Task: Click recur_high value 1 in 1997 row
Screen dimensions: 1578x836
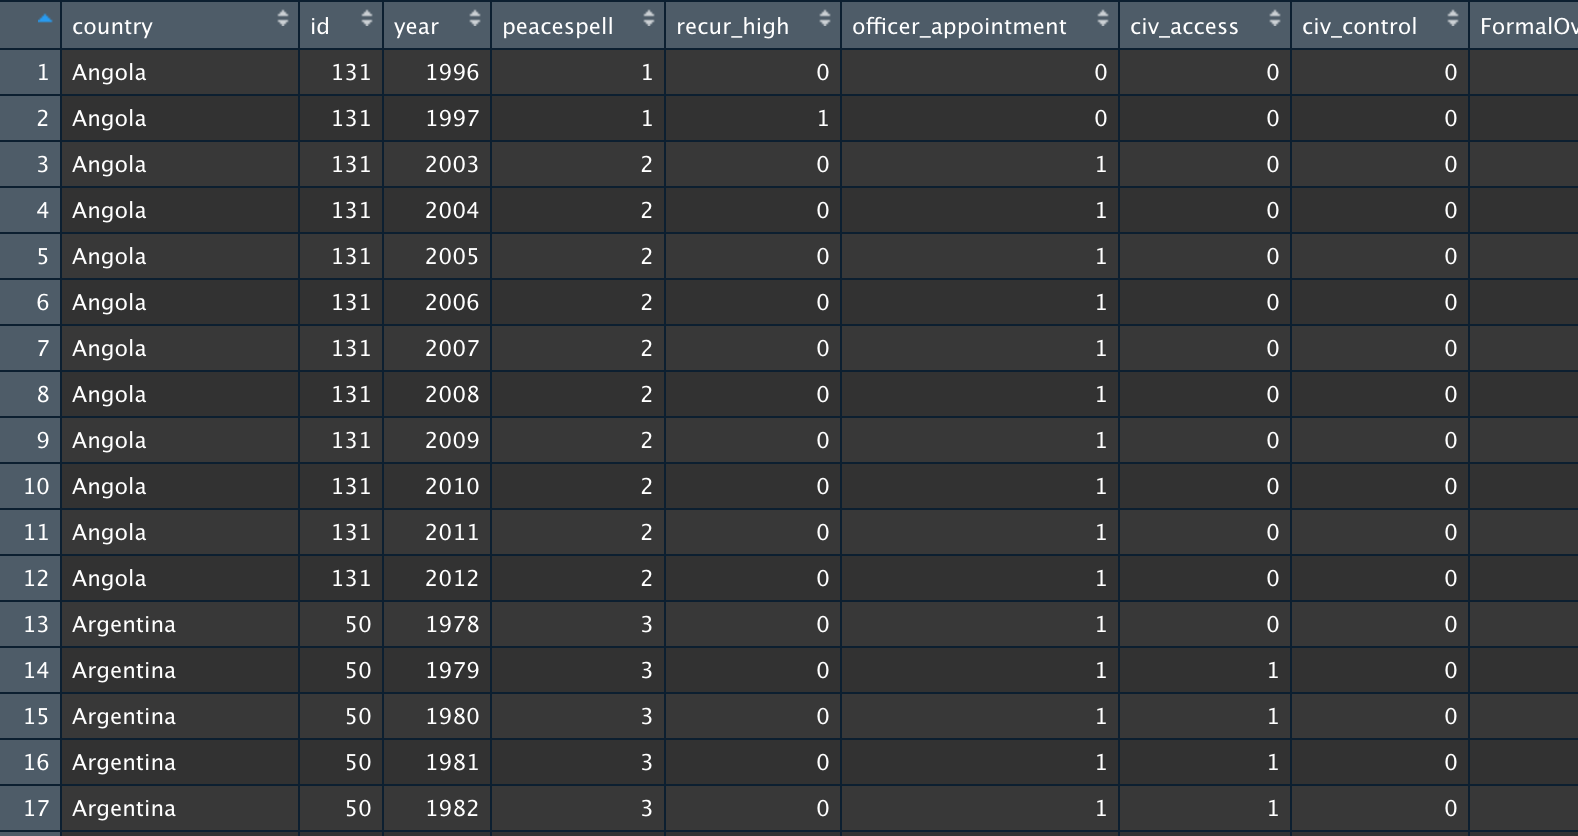Action: (823, 118)
